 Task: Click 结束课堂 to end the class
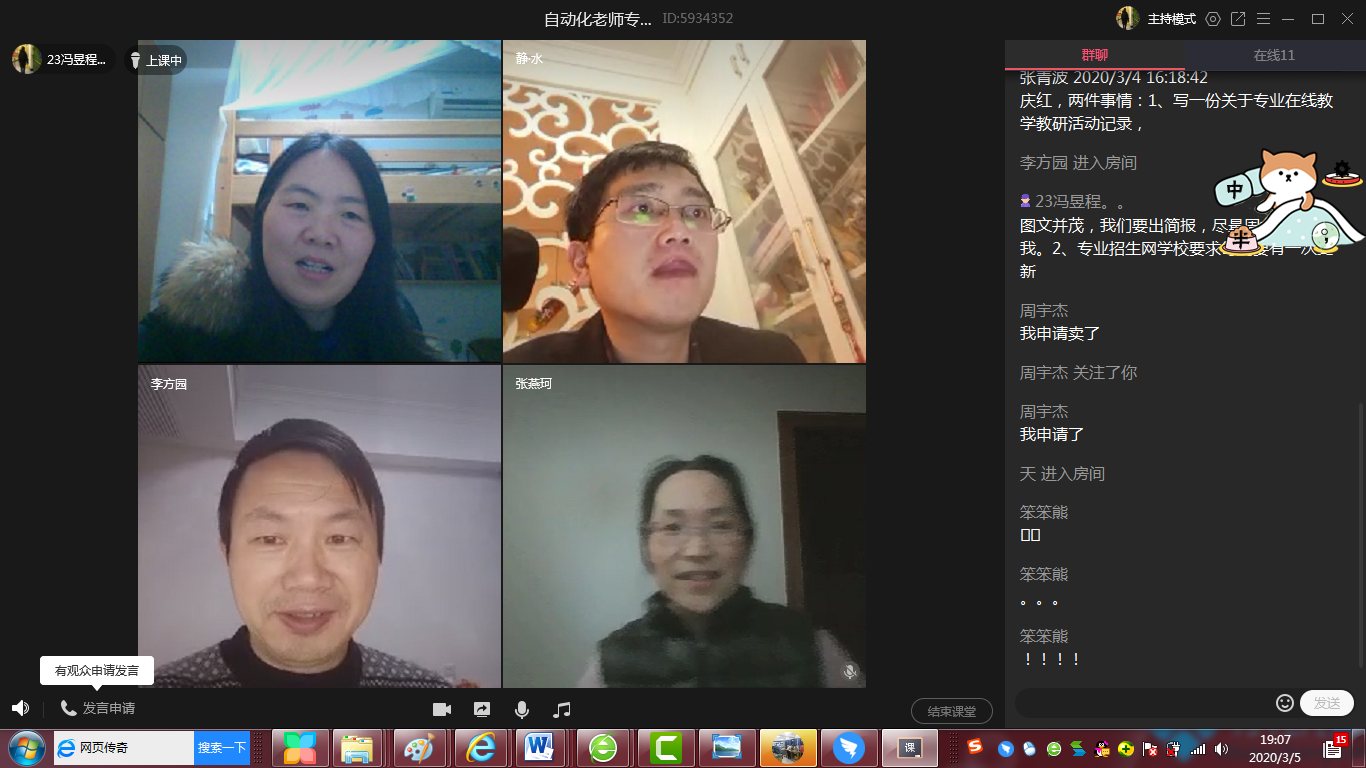pos(951,711)
